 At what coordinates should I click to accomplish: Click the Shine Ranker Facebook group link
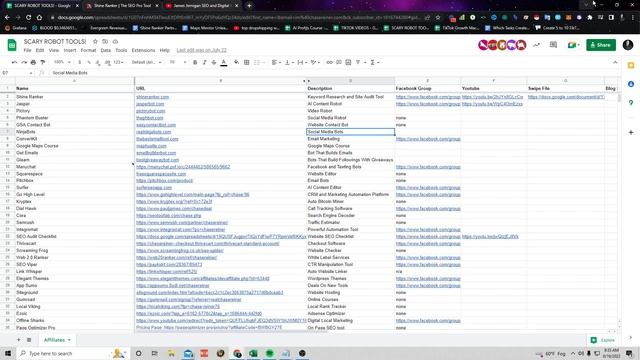click(428, 97)
